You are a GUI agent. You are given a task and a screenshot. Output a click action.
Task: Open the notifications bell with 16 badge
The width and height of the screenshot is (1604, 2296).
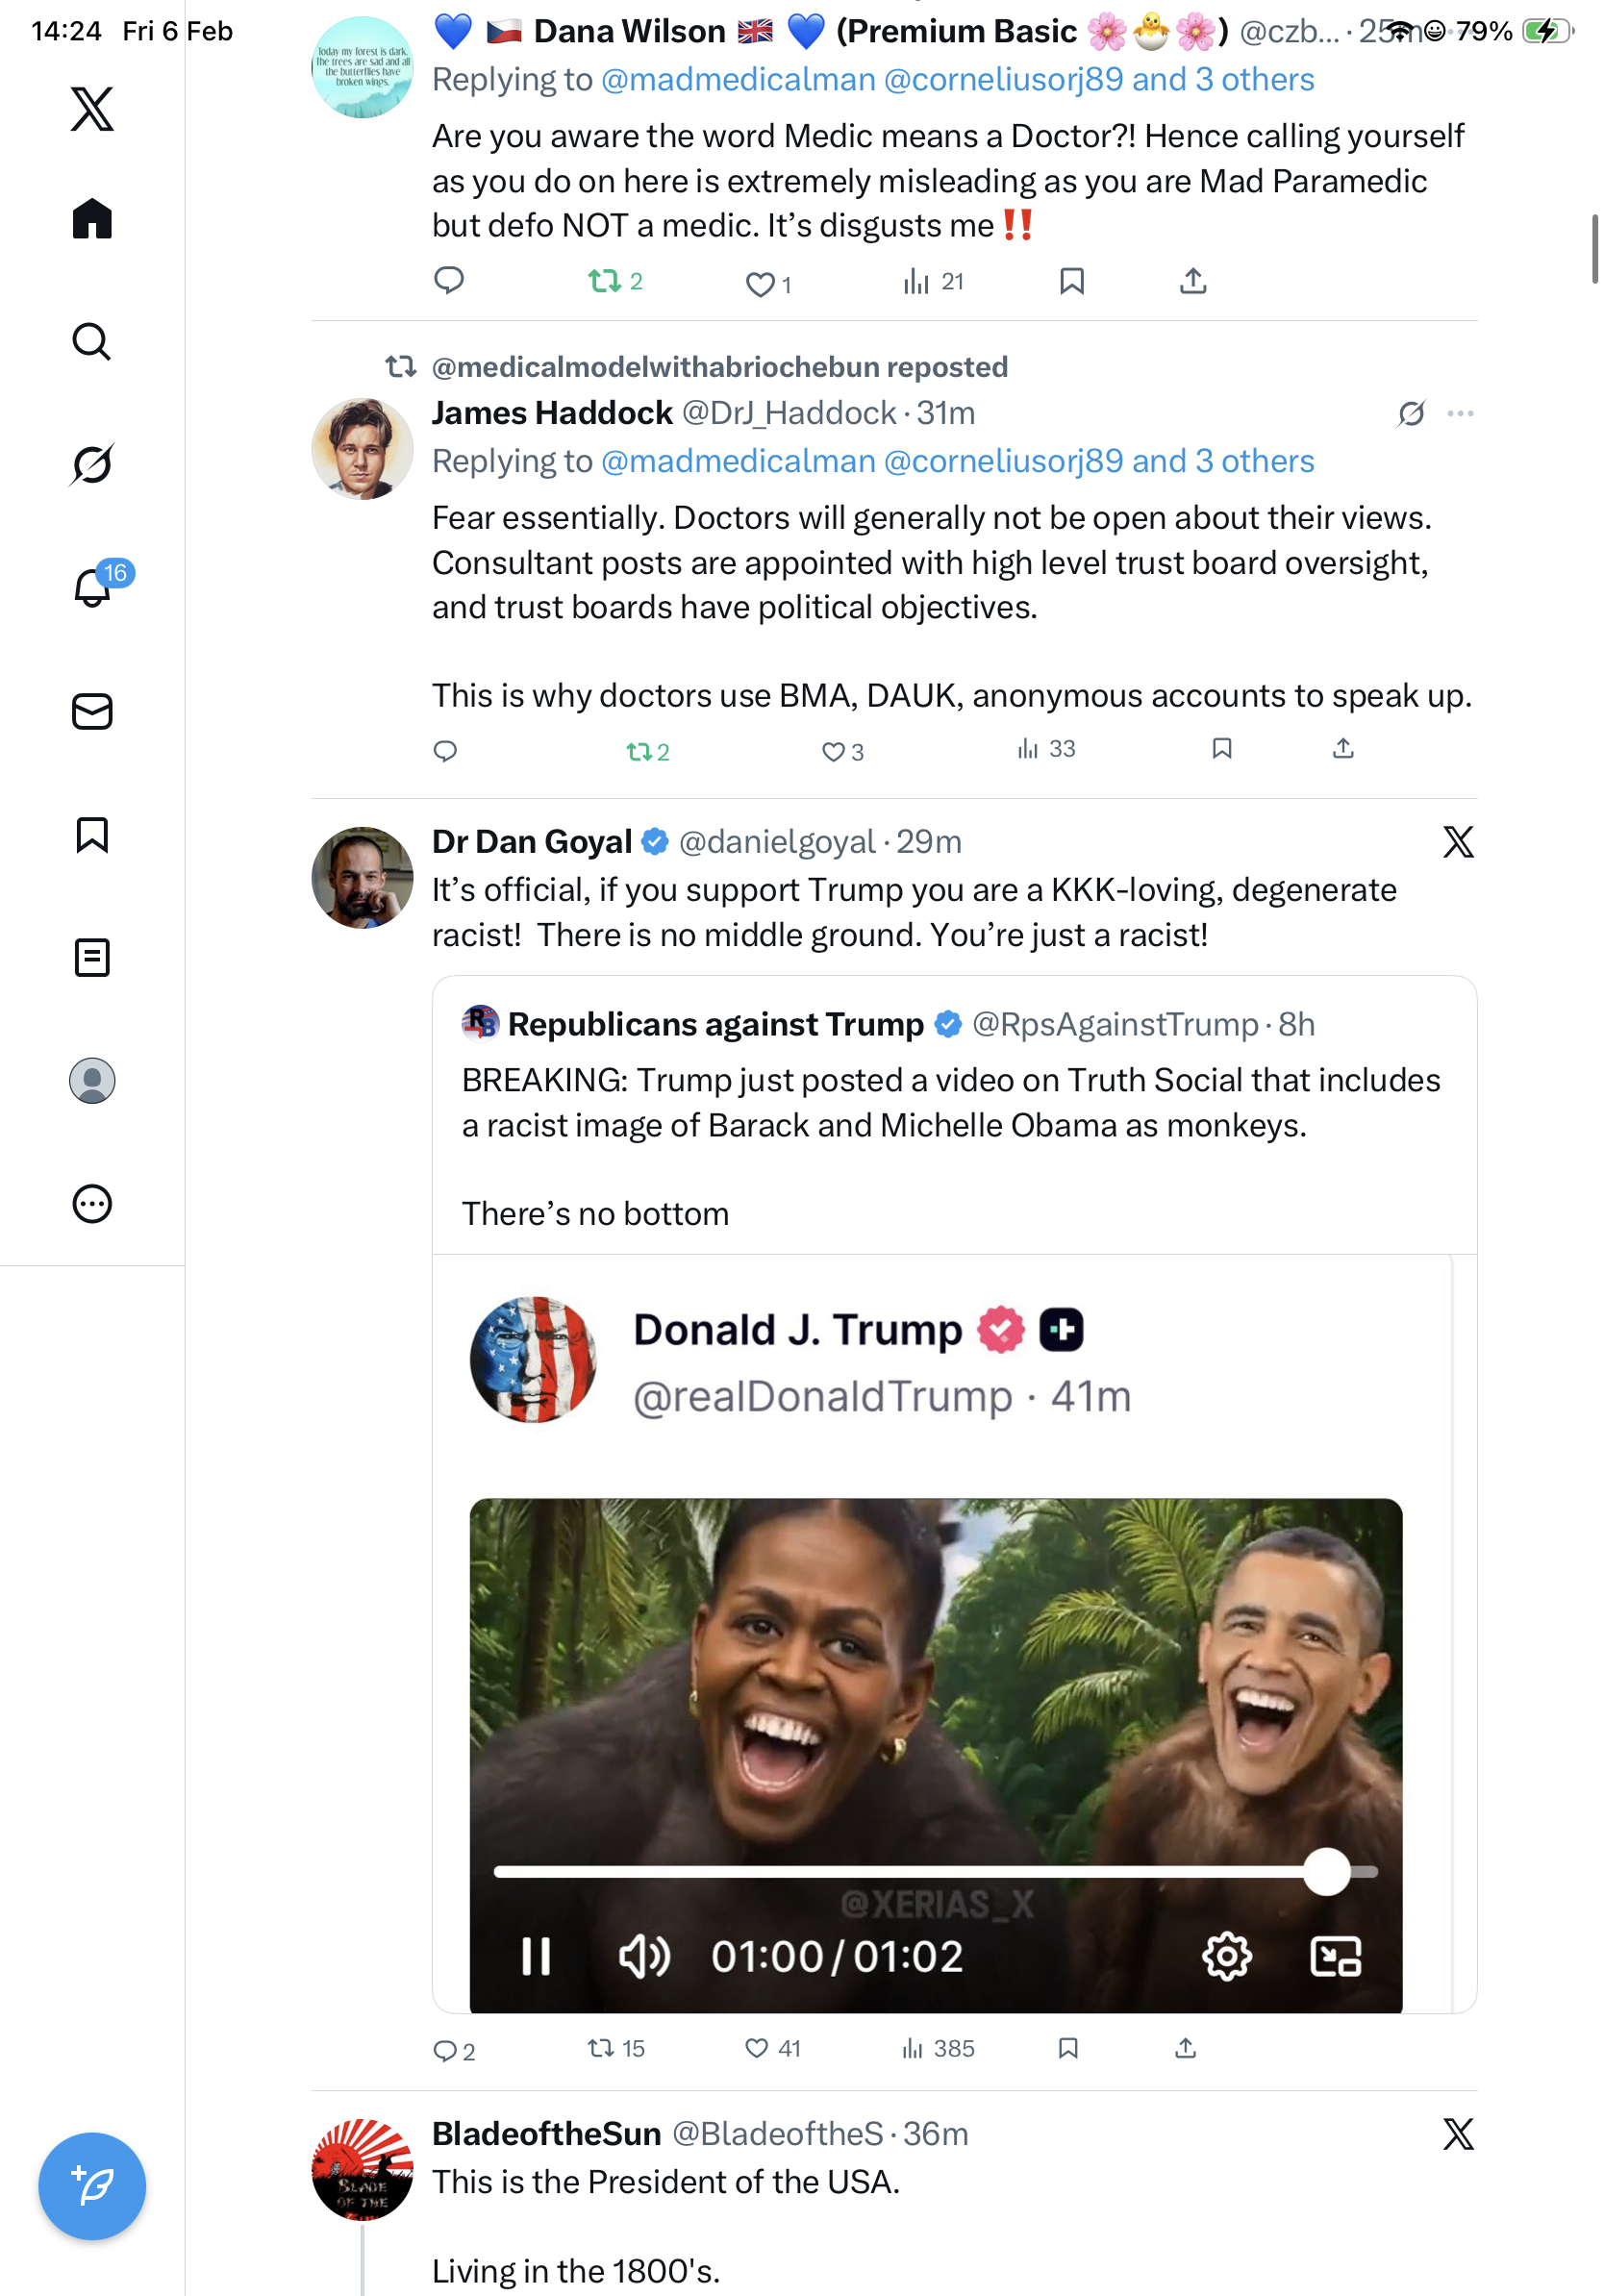pos(92,587)
